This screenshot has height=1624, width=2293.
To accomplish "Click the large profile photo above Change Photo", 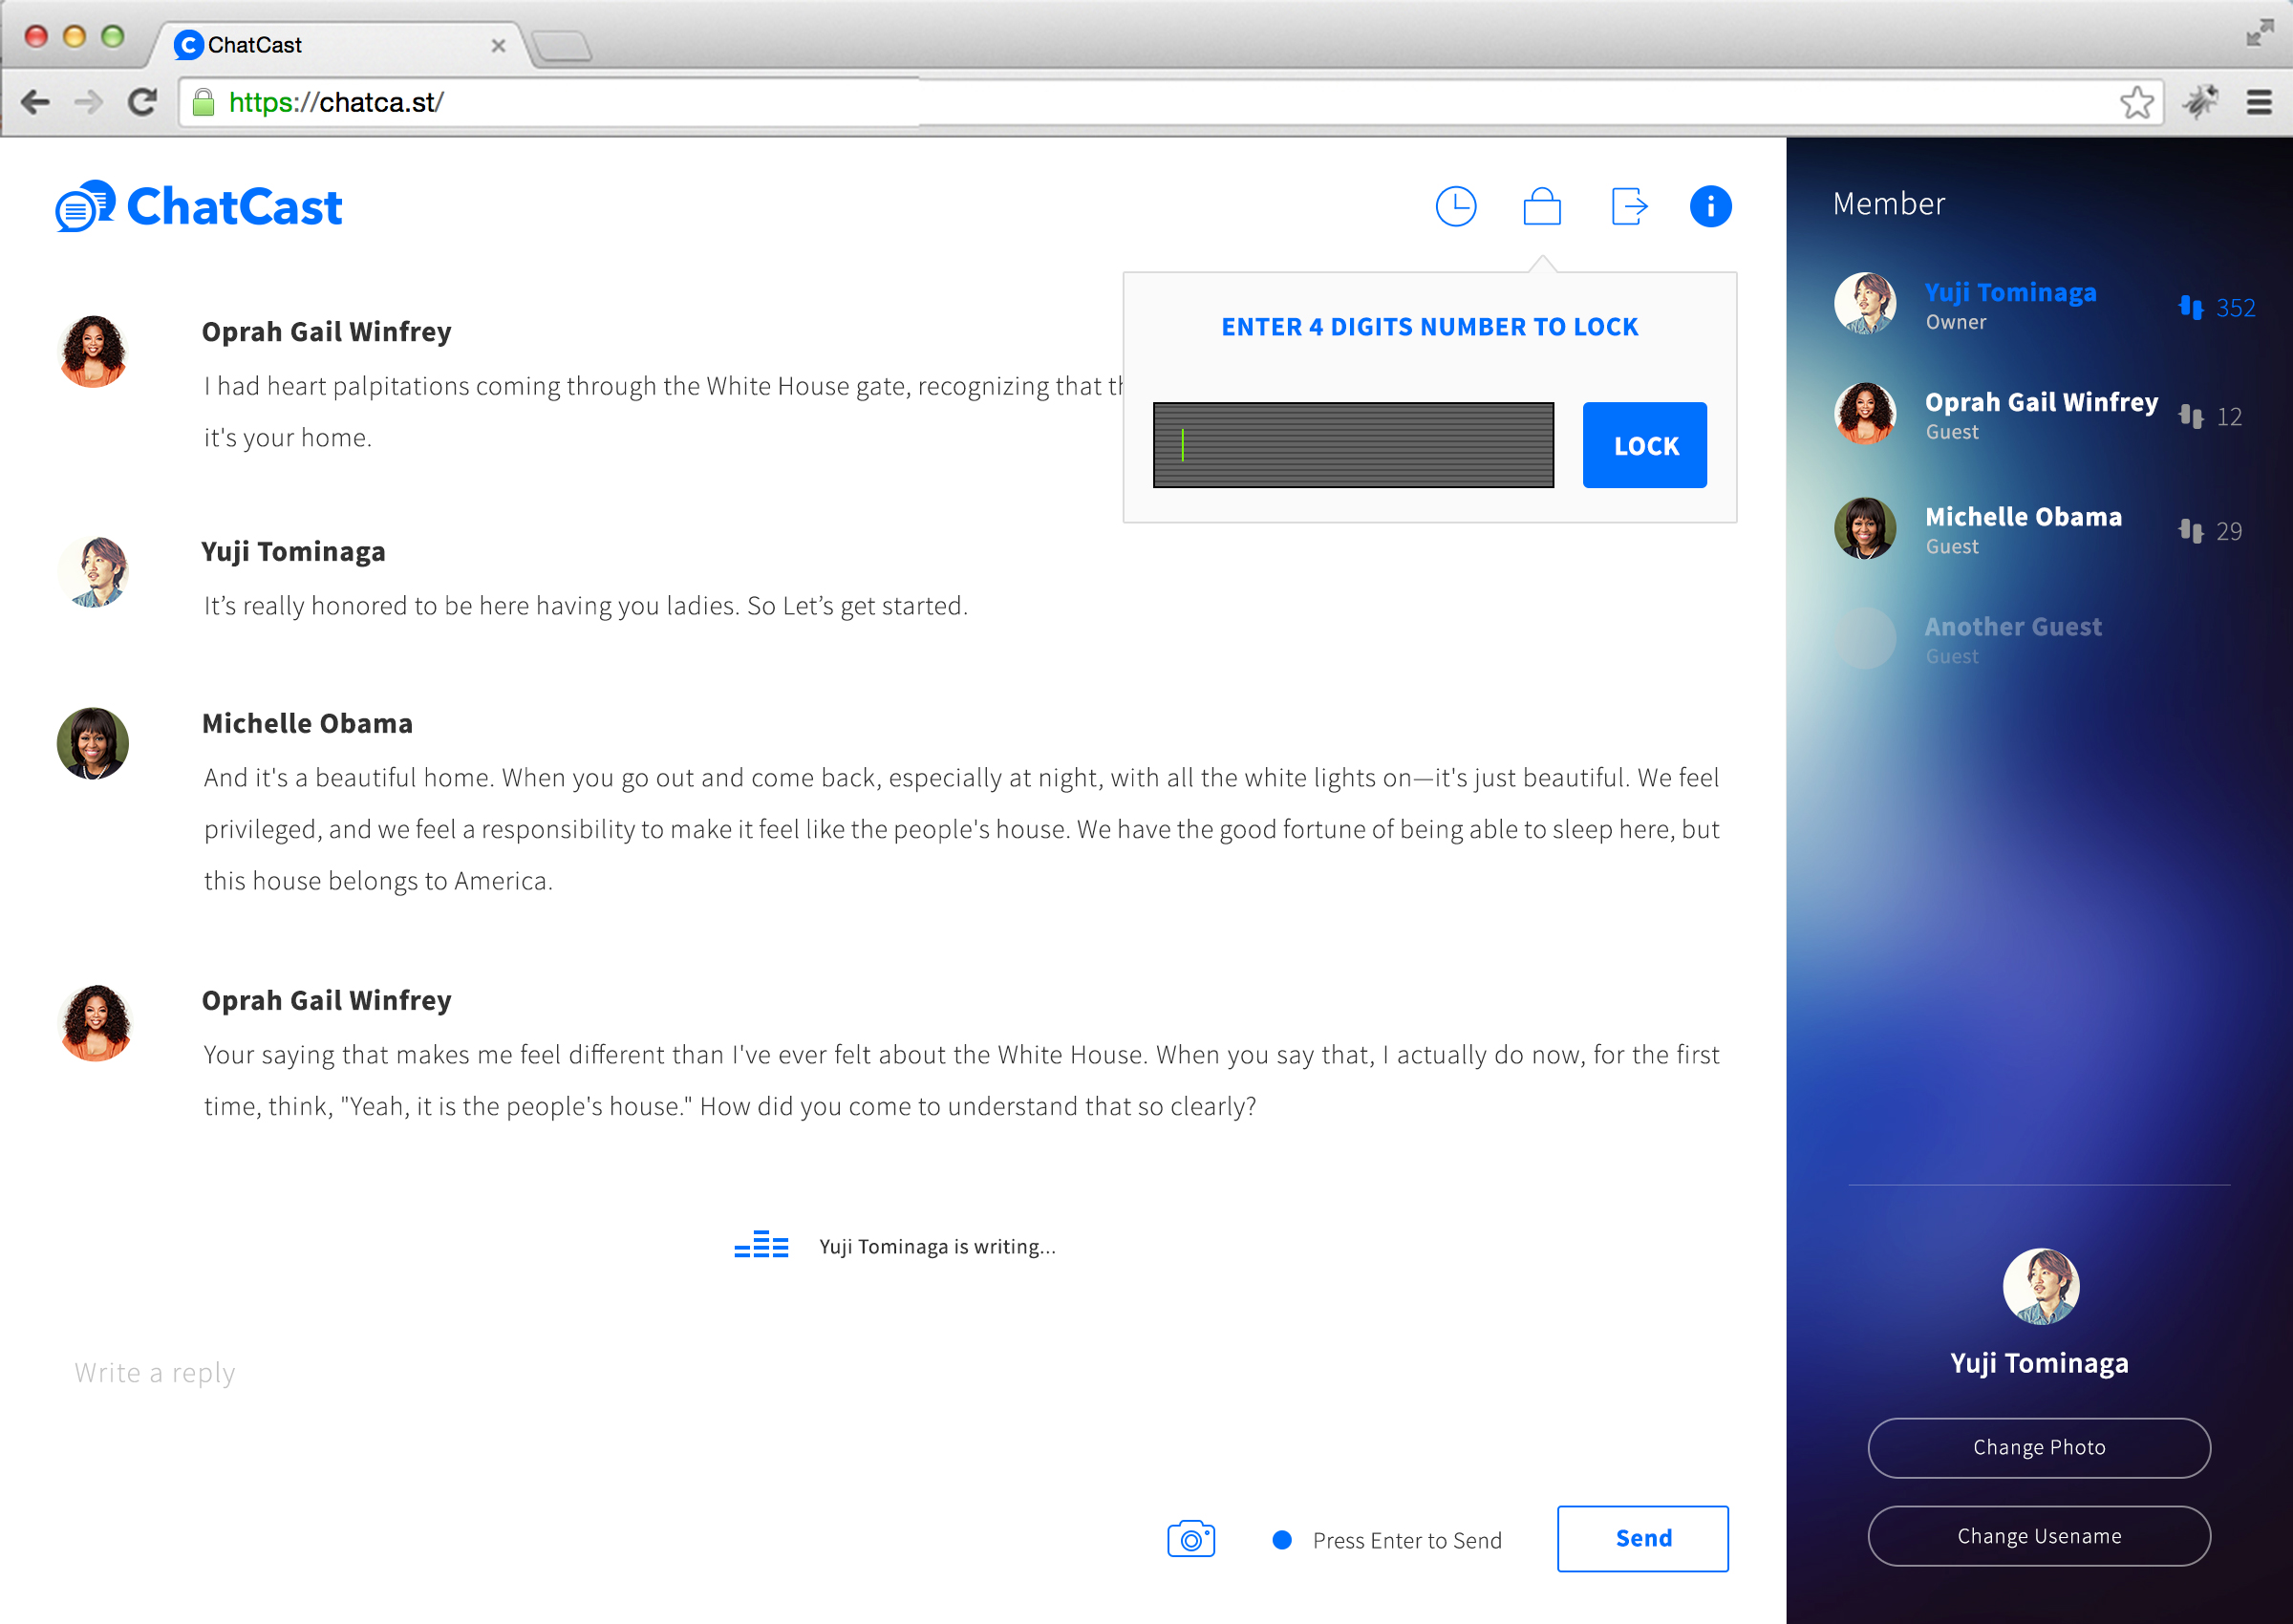I will [2040, 1286].
